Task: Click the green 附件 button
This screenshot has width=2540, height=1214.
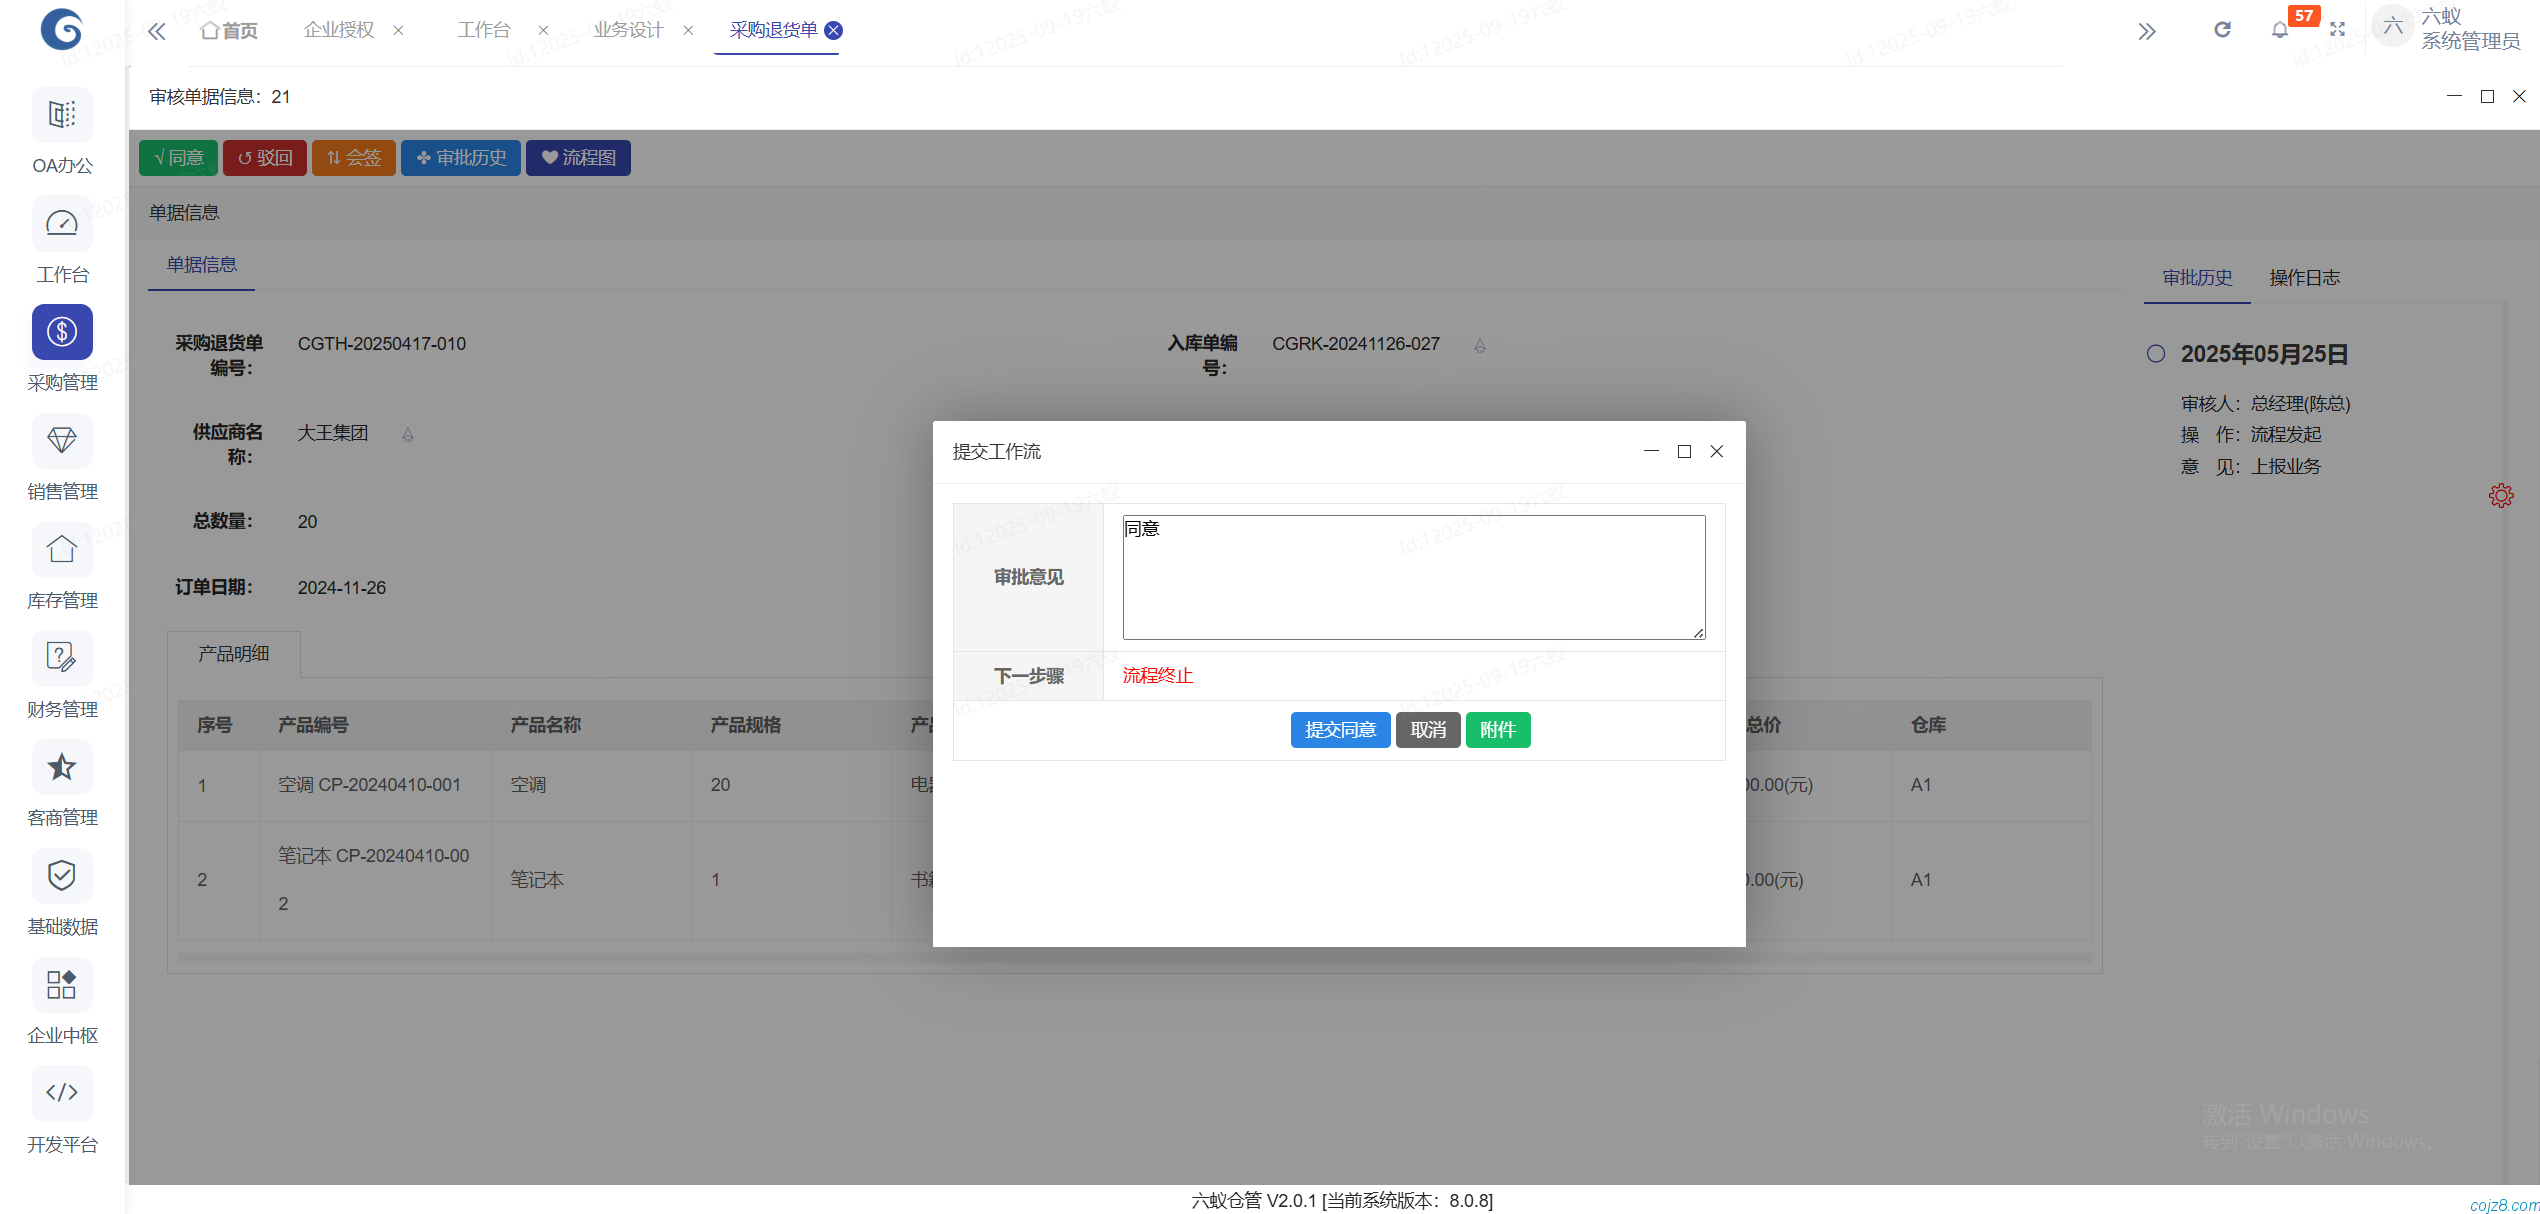Action: point(1497,730)
